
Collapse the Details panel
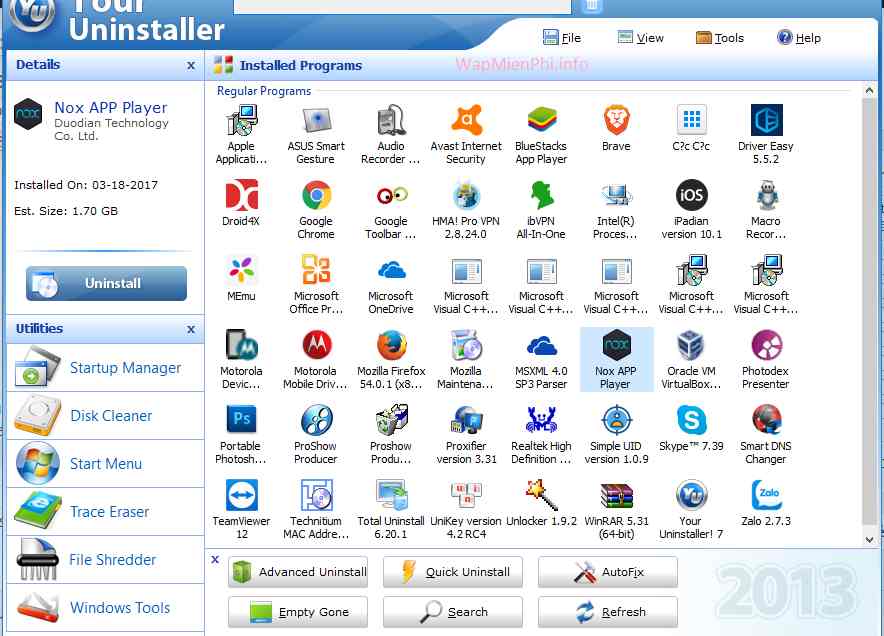191,65
